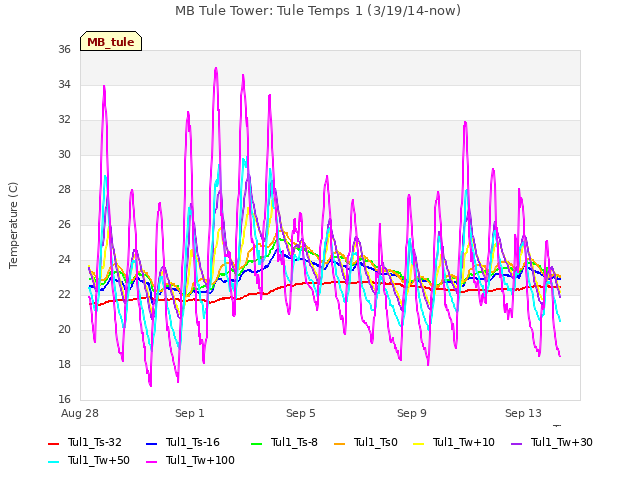Image resolution: width=640 pixels, height=480 pixels.
Task: Click the 32 y-axis tick label
Action: (x=64, y=120)
